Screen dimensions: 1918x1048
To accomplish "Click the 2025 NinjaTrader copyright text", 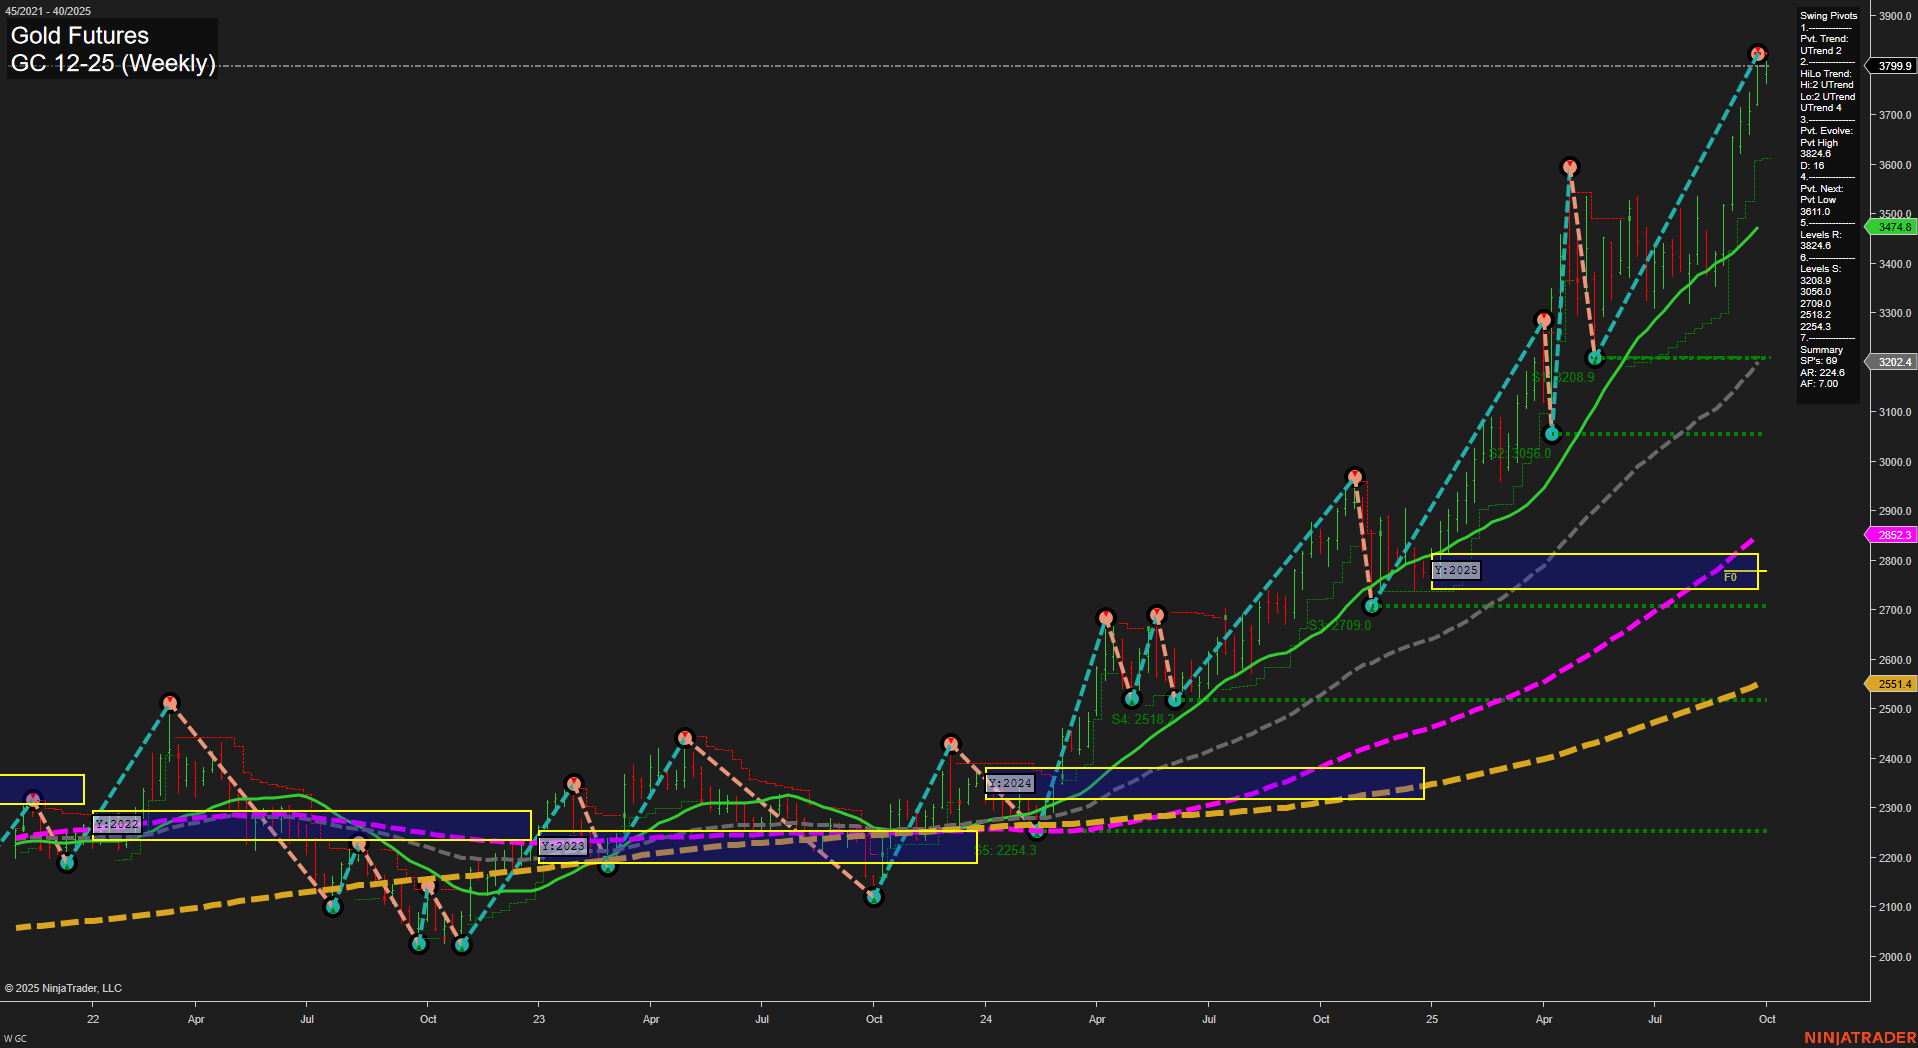I will pos(64,988).
